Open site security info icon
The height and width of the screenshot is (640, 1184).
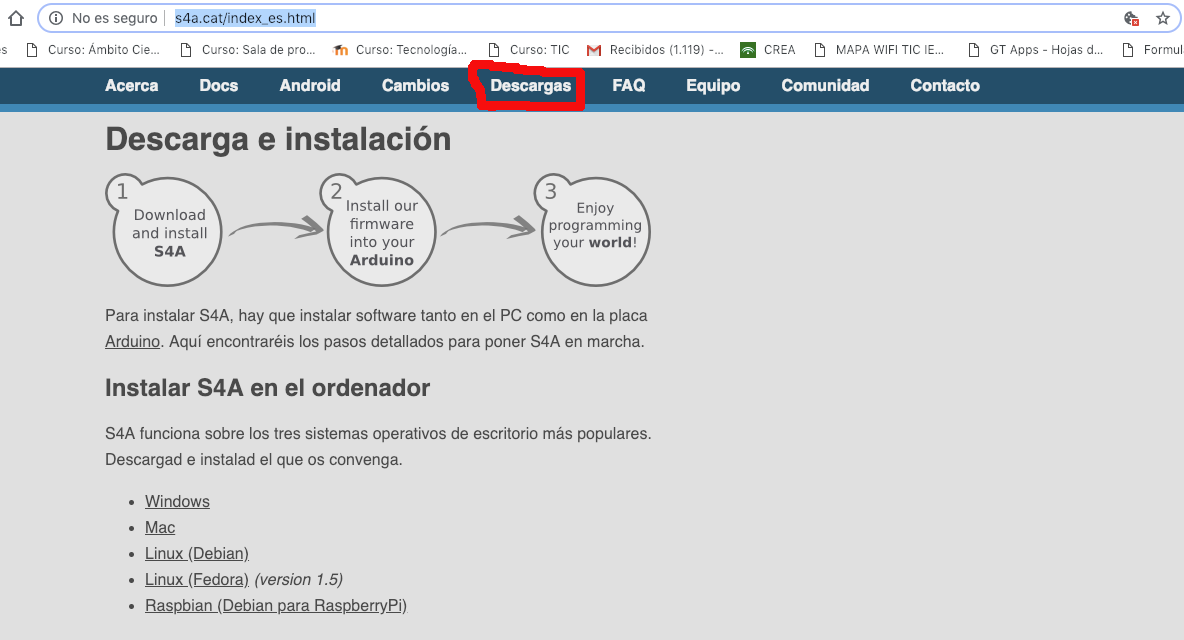click(x=56, y=18)
